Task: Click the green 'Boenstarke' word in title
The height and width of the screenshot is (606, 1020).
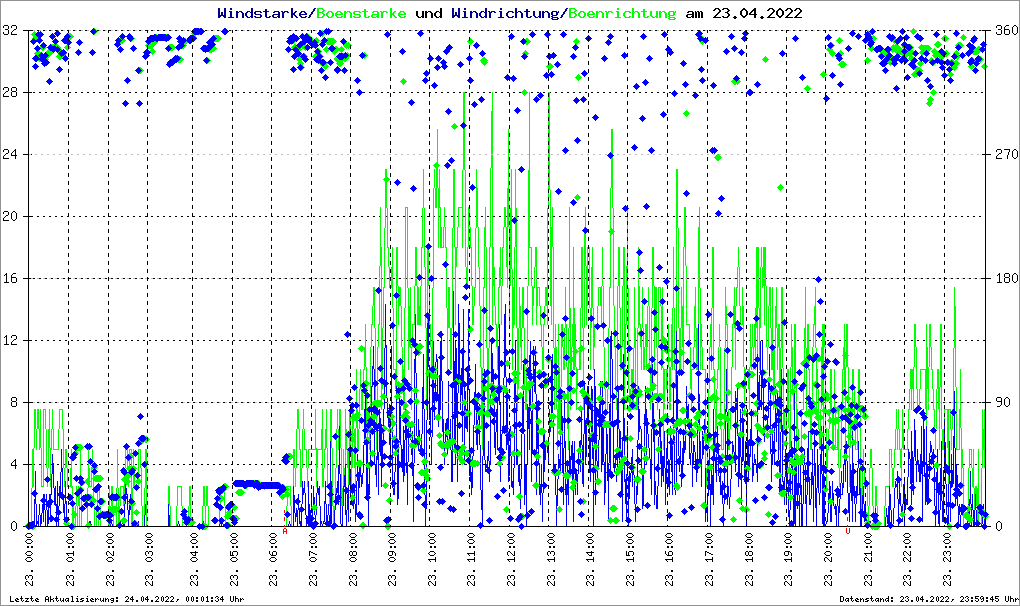Action: (x=361, y=13)
